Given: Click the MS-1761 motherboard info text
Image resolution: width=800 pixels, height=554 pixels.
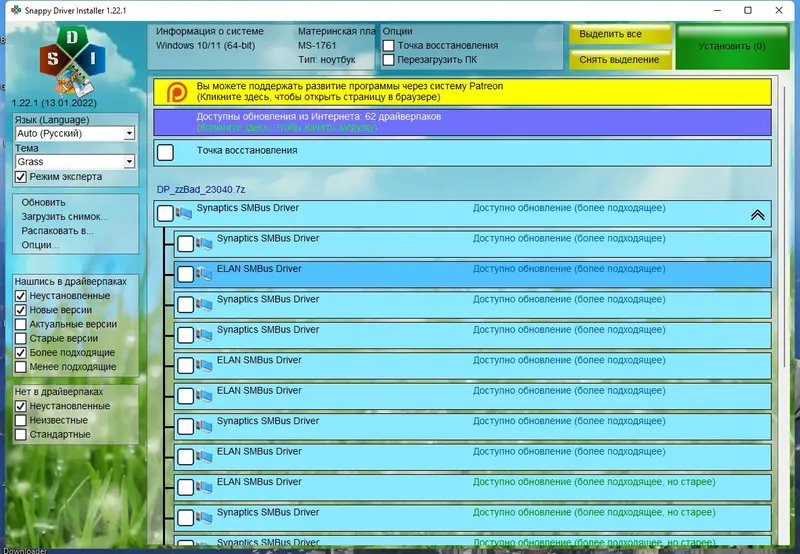Looking at the screenshot, I should coord(317,45).
